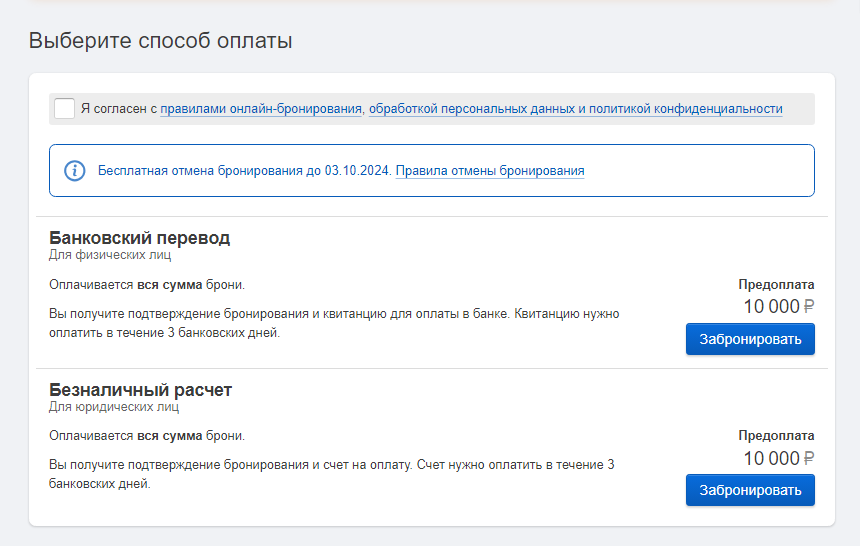Click 'Для юридических лиц' subtitle
The image size is (860, 546).
tap(114, 407)
